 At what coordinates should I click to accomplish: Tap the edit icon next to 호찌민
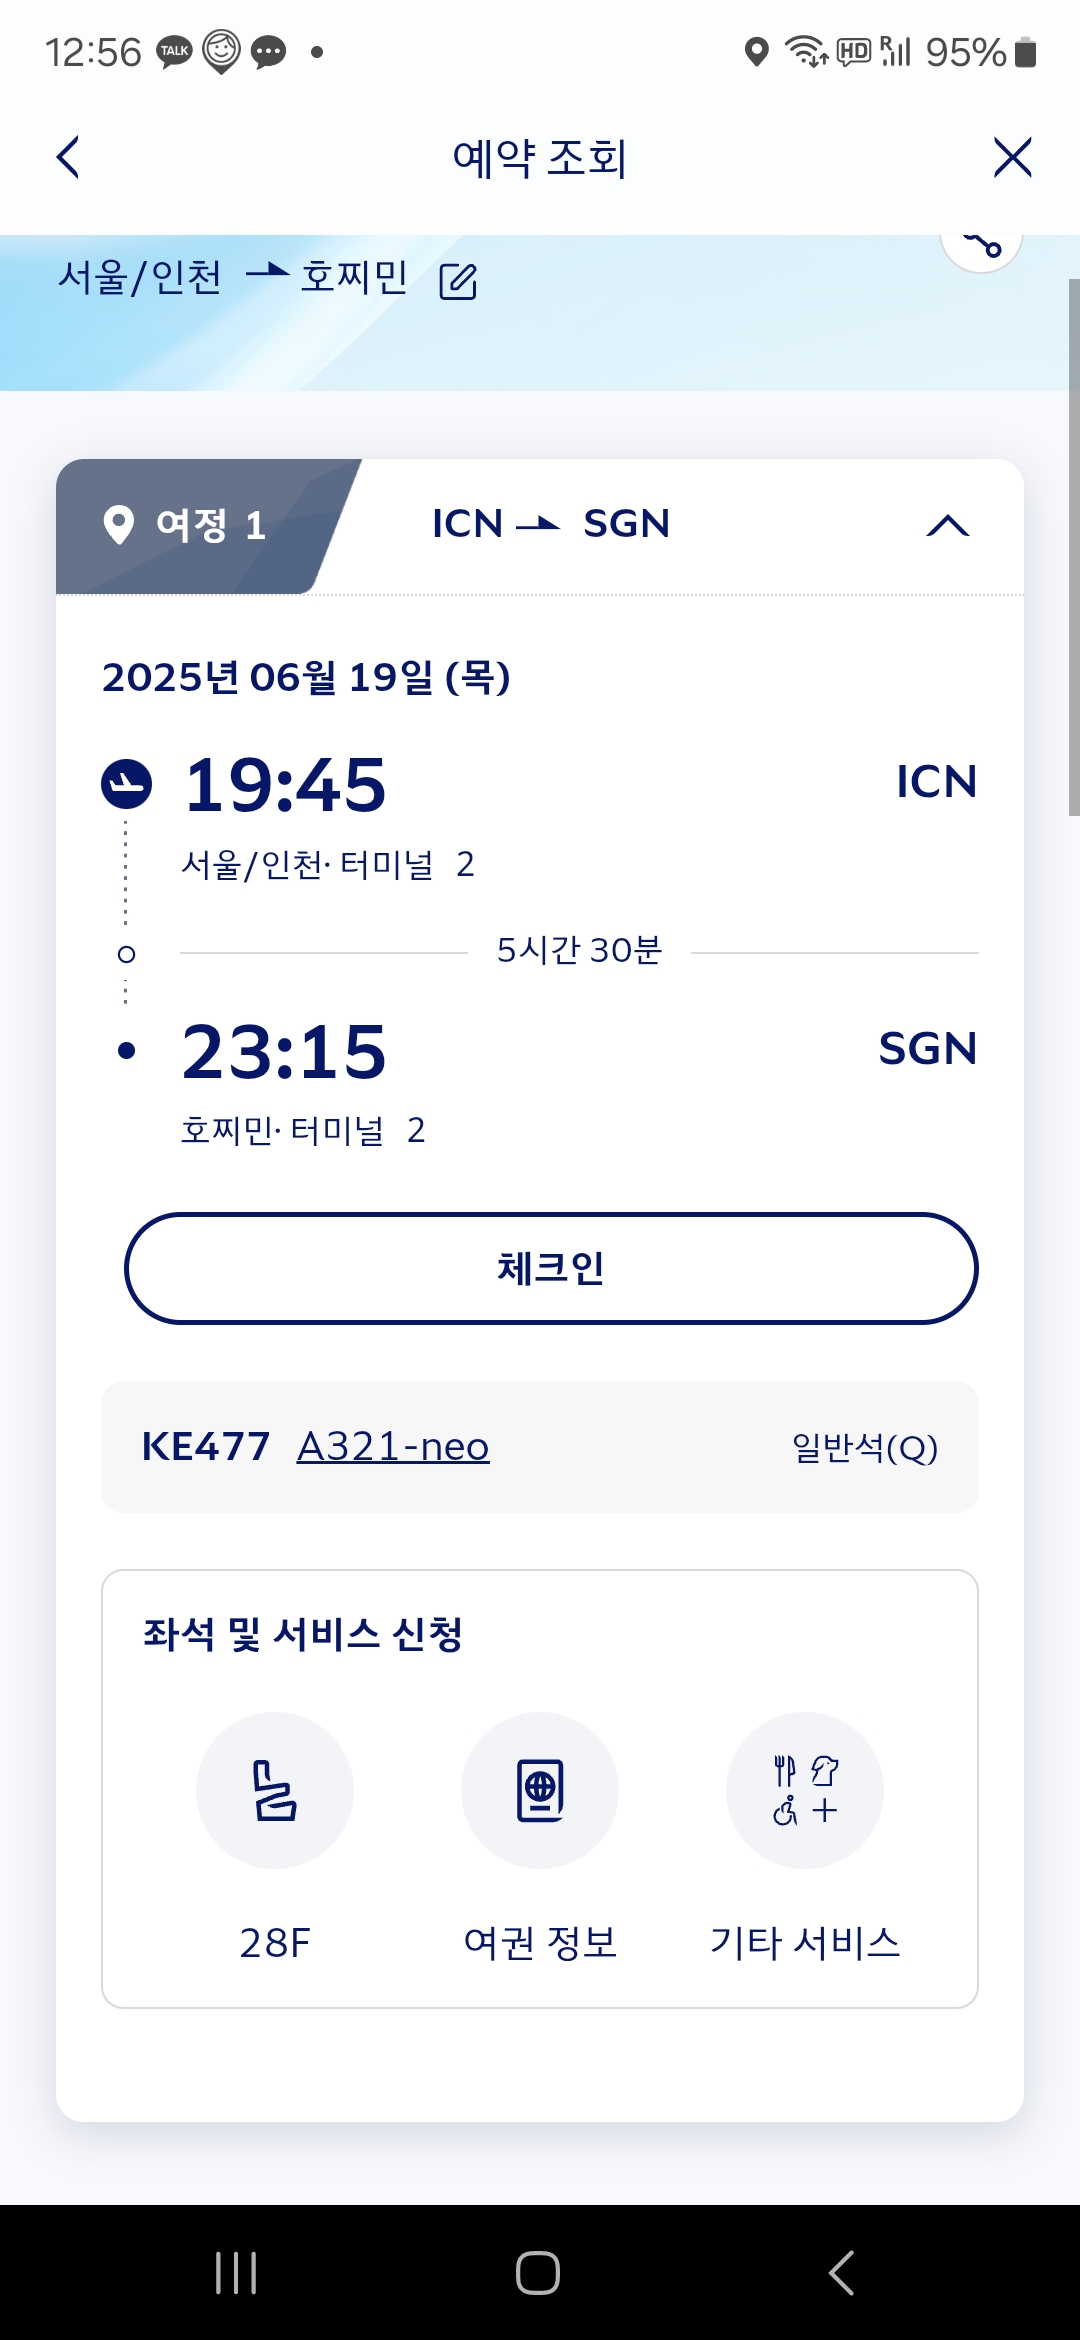[x=458, y=281]
